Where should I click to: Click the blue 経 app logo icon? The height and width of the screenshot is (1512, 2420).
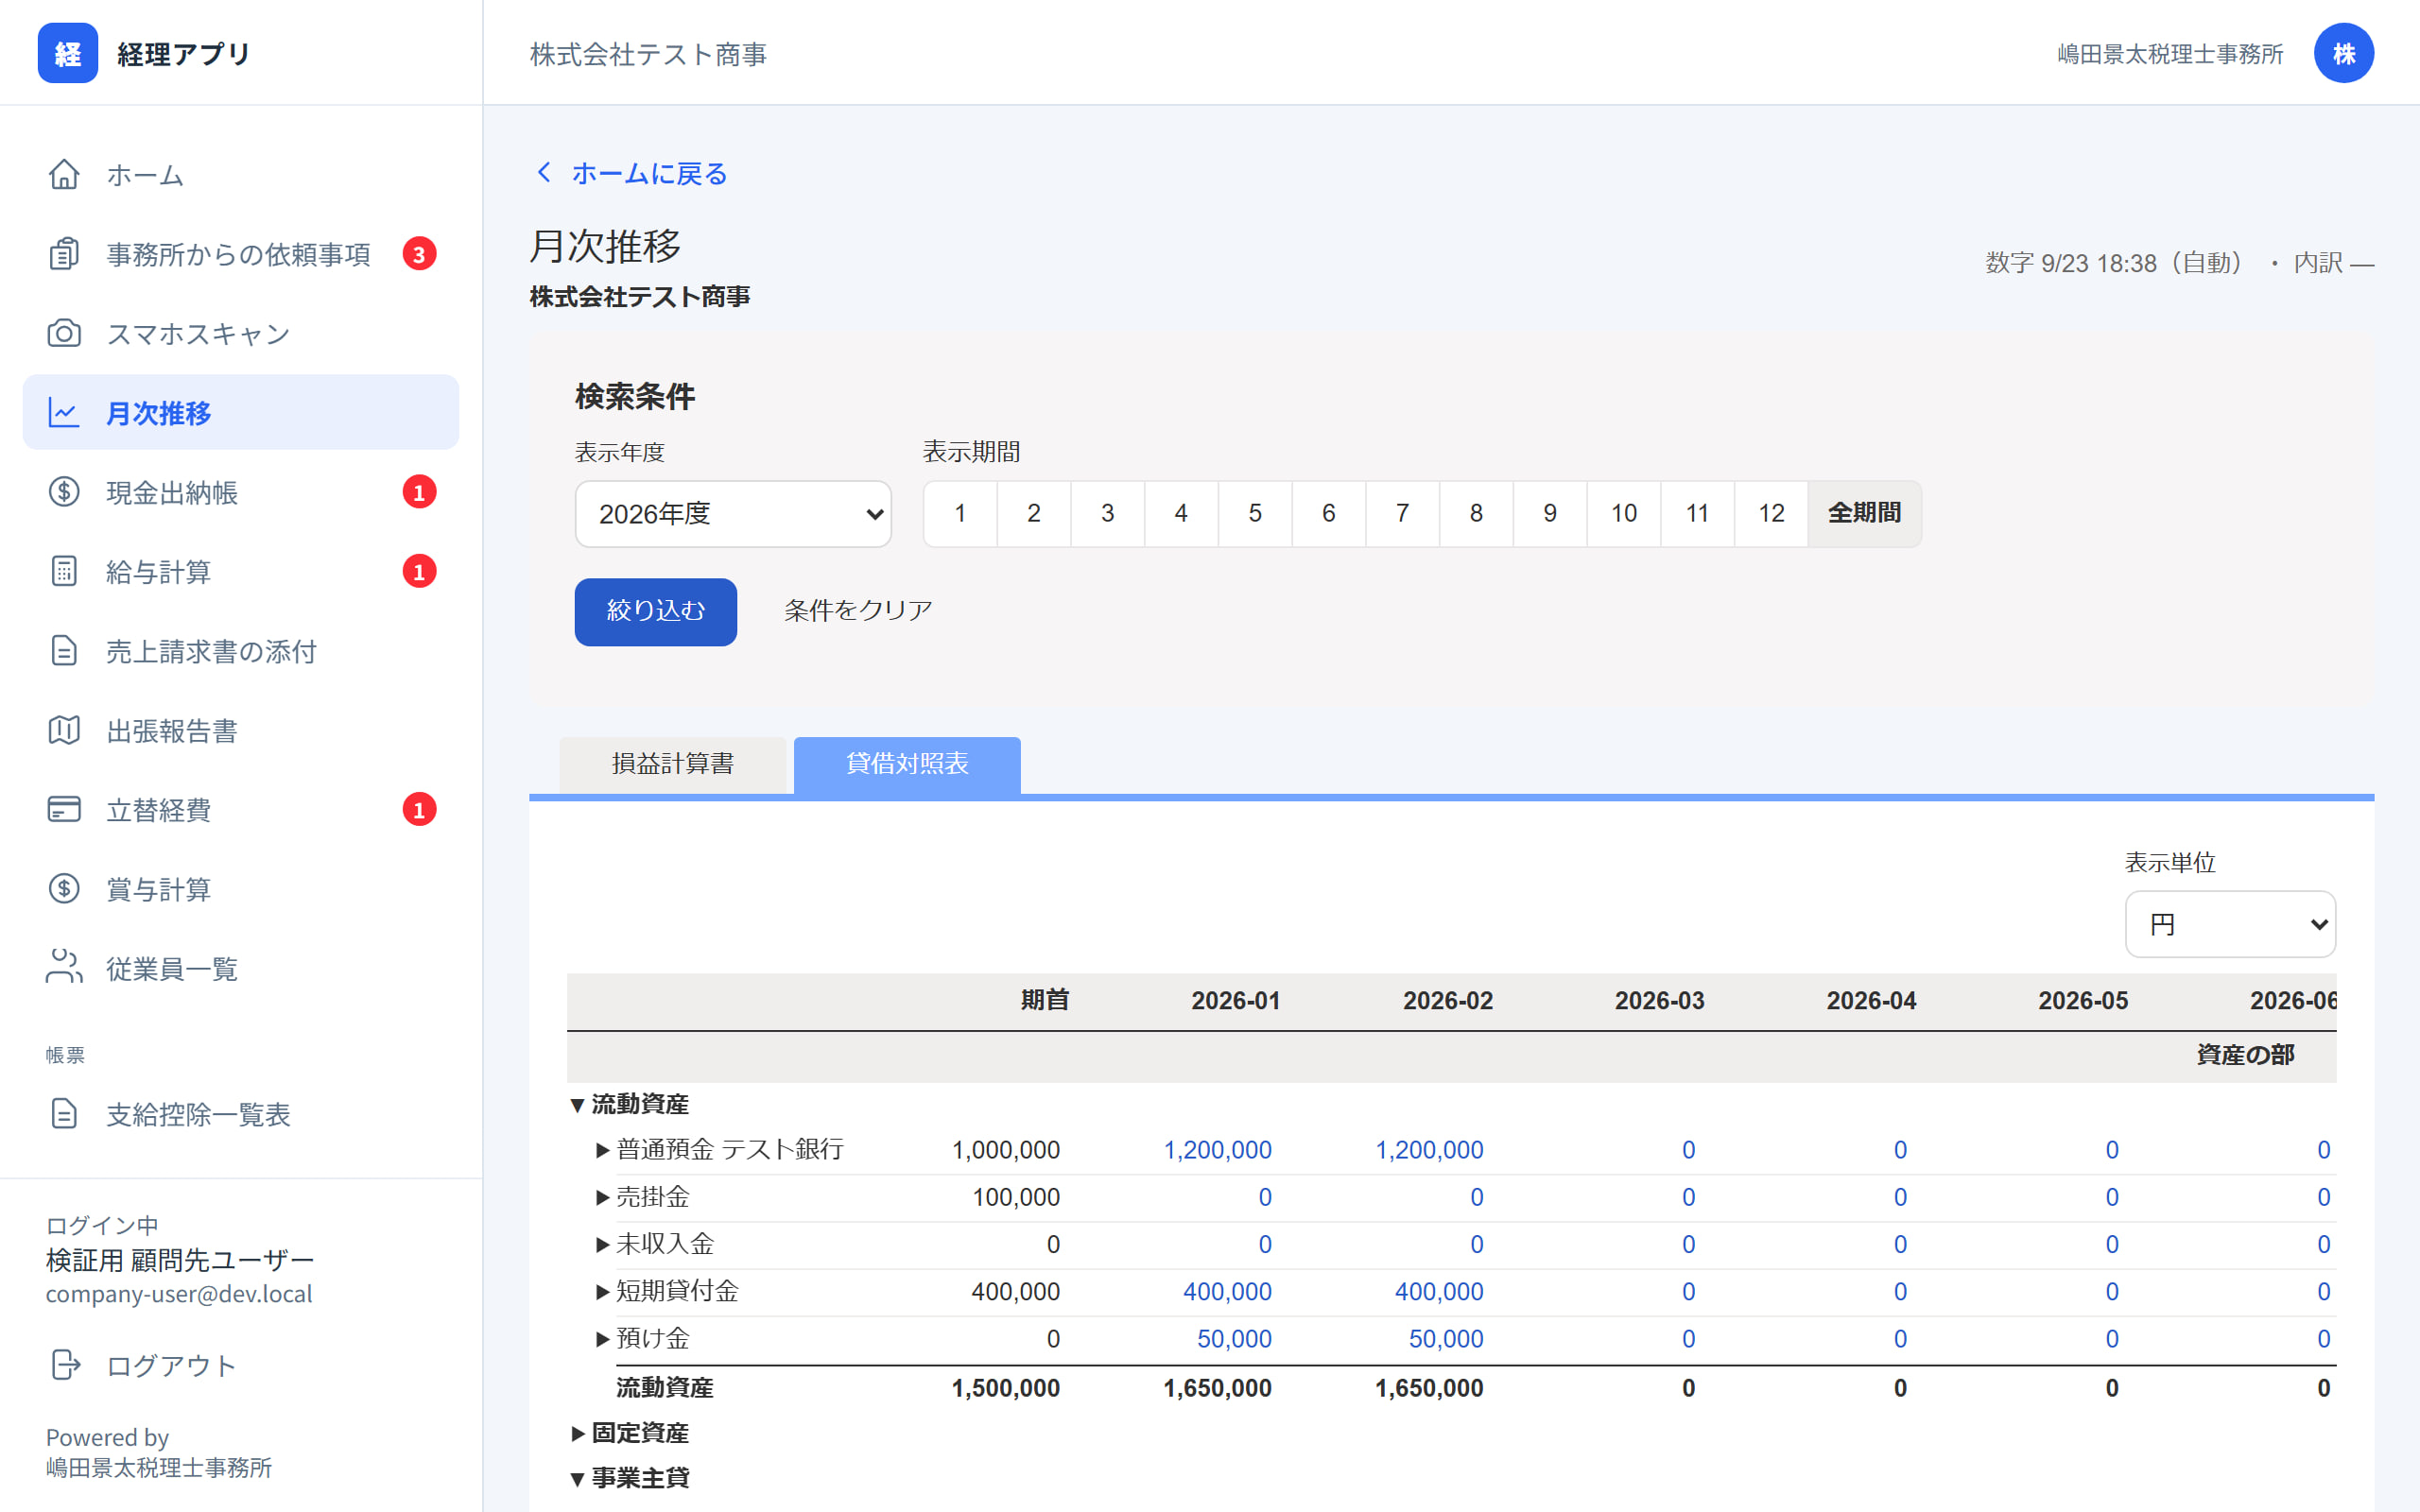67,53
